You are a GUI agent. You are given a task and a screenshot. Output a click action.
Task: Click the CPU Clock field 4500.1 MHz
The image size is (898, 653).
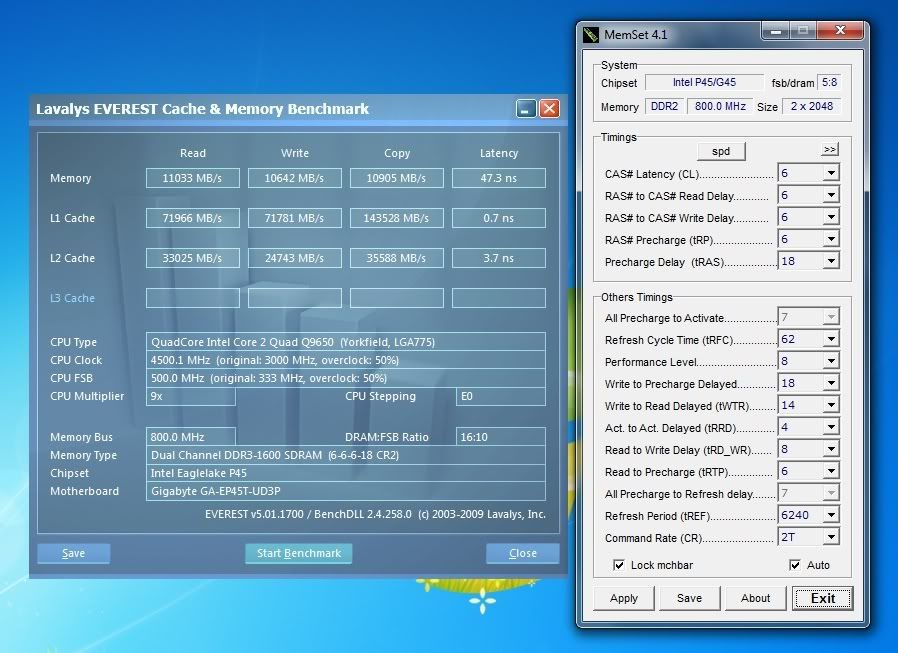click(x=346, y=360)
